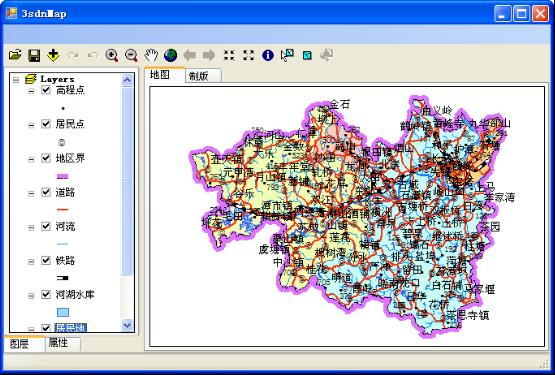
Task: Click the 白石铺 label on map
Action: click(x=447, y=285)
